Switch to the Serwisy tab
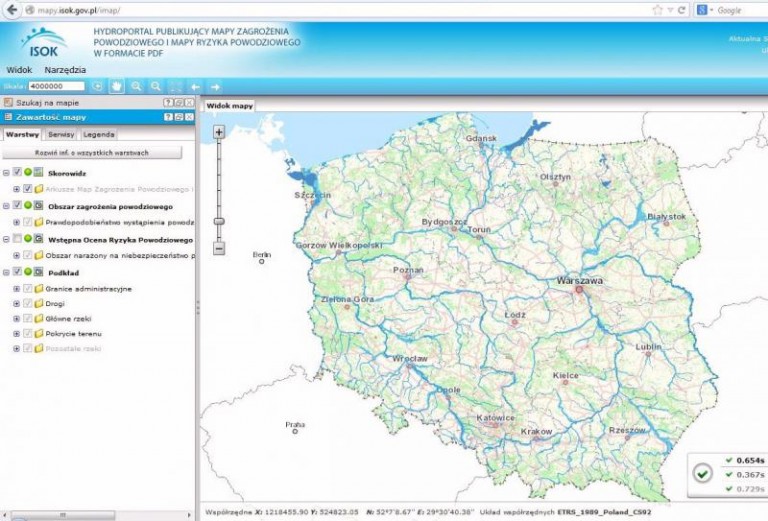The height and width of the screenshot is (521, 768). tap(61, 134)
